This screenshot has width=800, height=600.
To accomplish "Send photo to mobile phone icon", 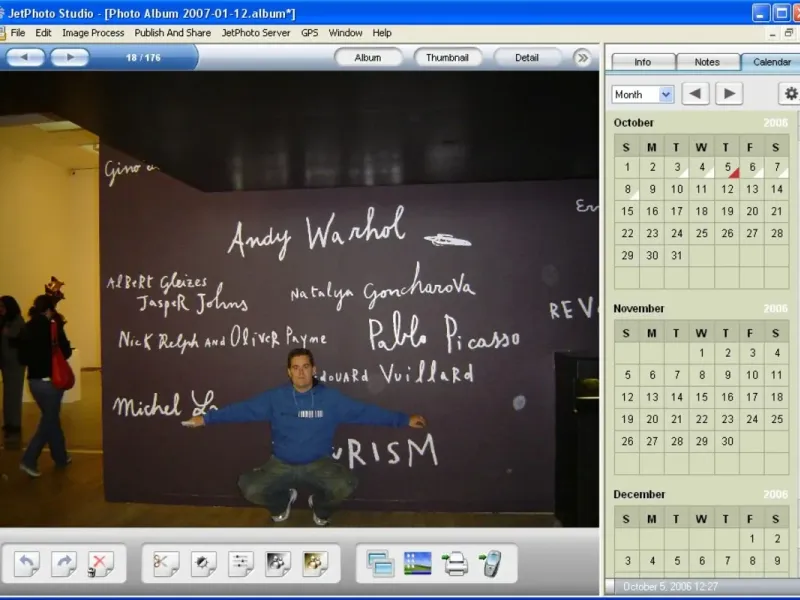I will (491, 564).
